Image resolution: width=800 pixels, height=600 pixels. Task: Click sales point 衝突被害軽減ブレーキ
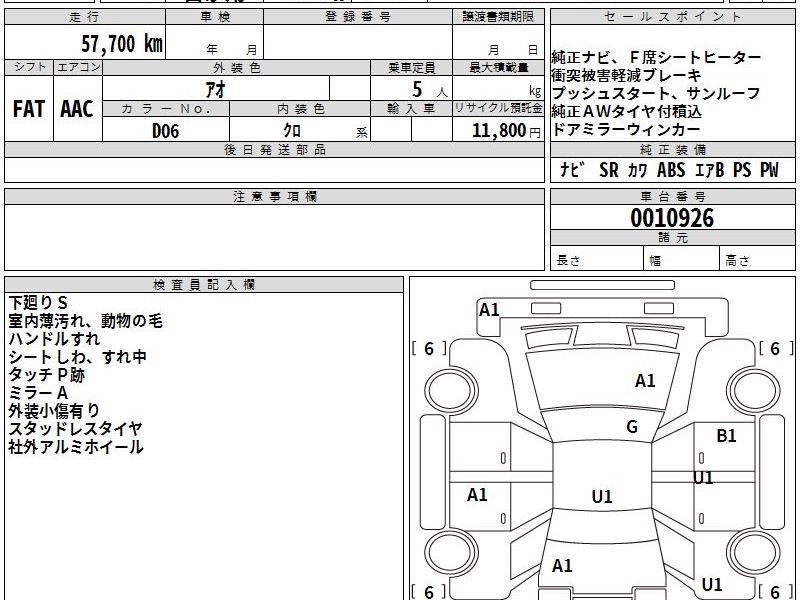627,76
